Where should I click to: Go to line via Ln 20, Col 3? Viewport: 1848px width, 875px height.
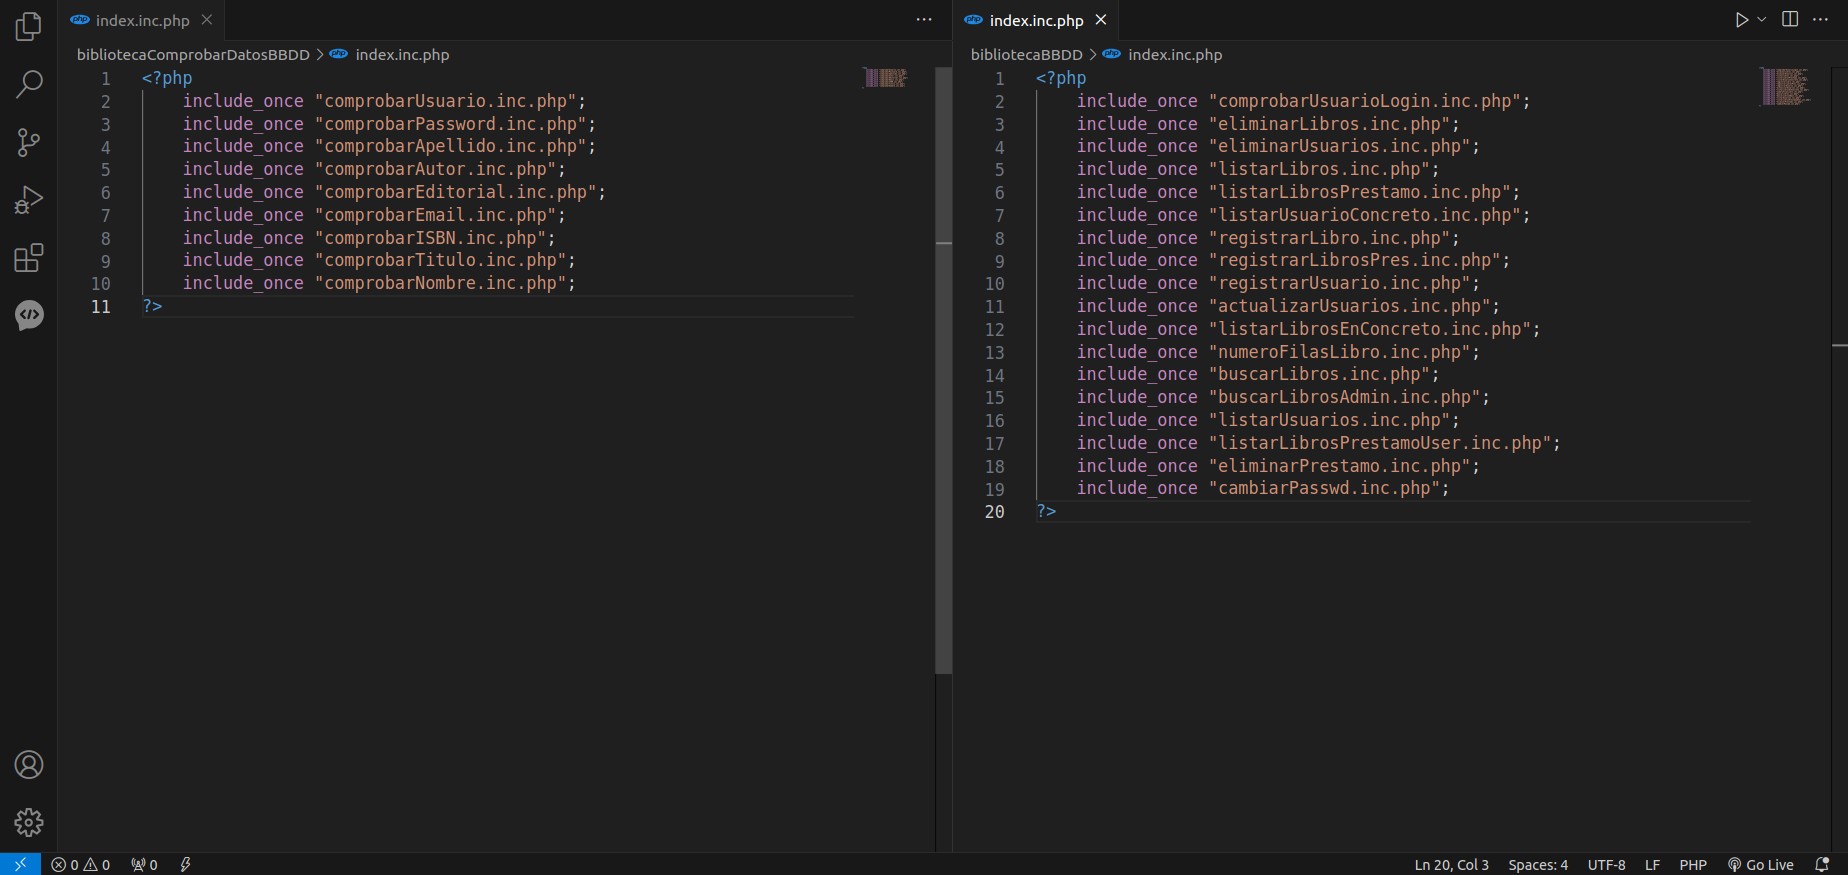pos(1451,865)
